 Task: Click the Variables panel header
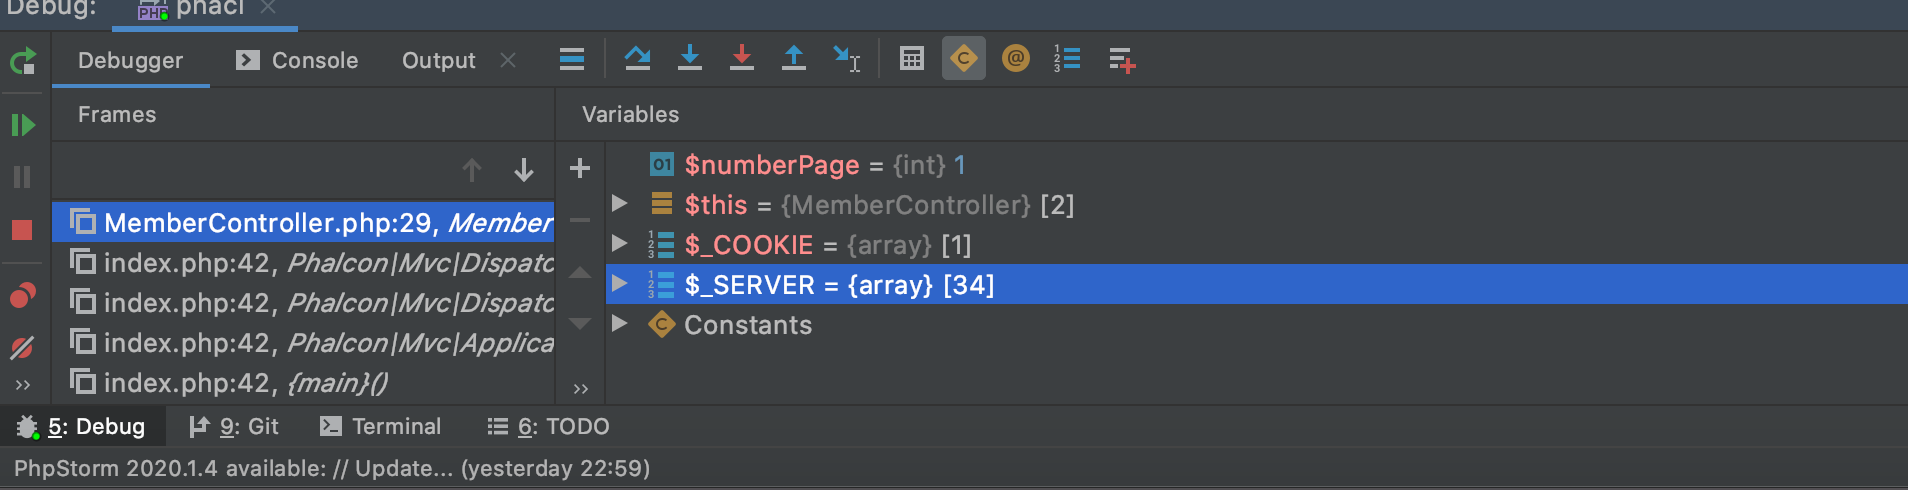630,114
